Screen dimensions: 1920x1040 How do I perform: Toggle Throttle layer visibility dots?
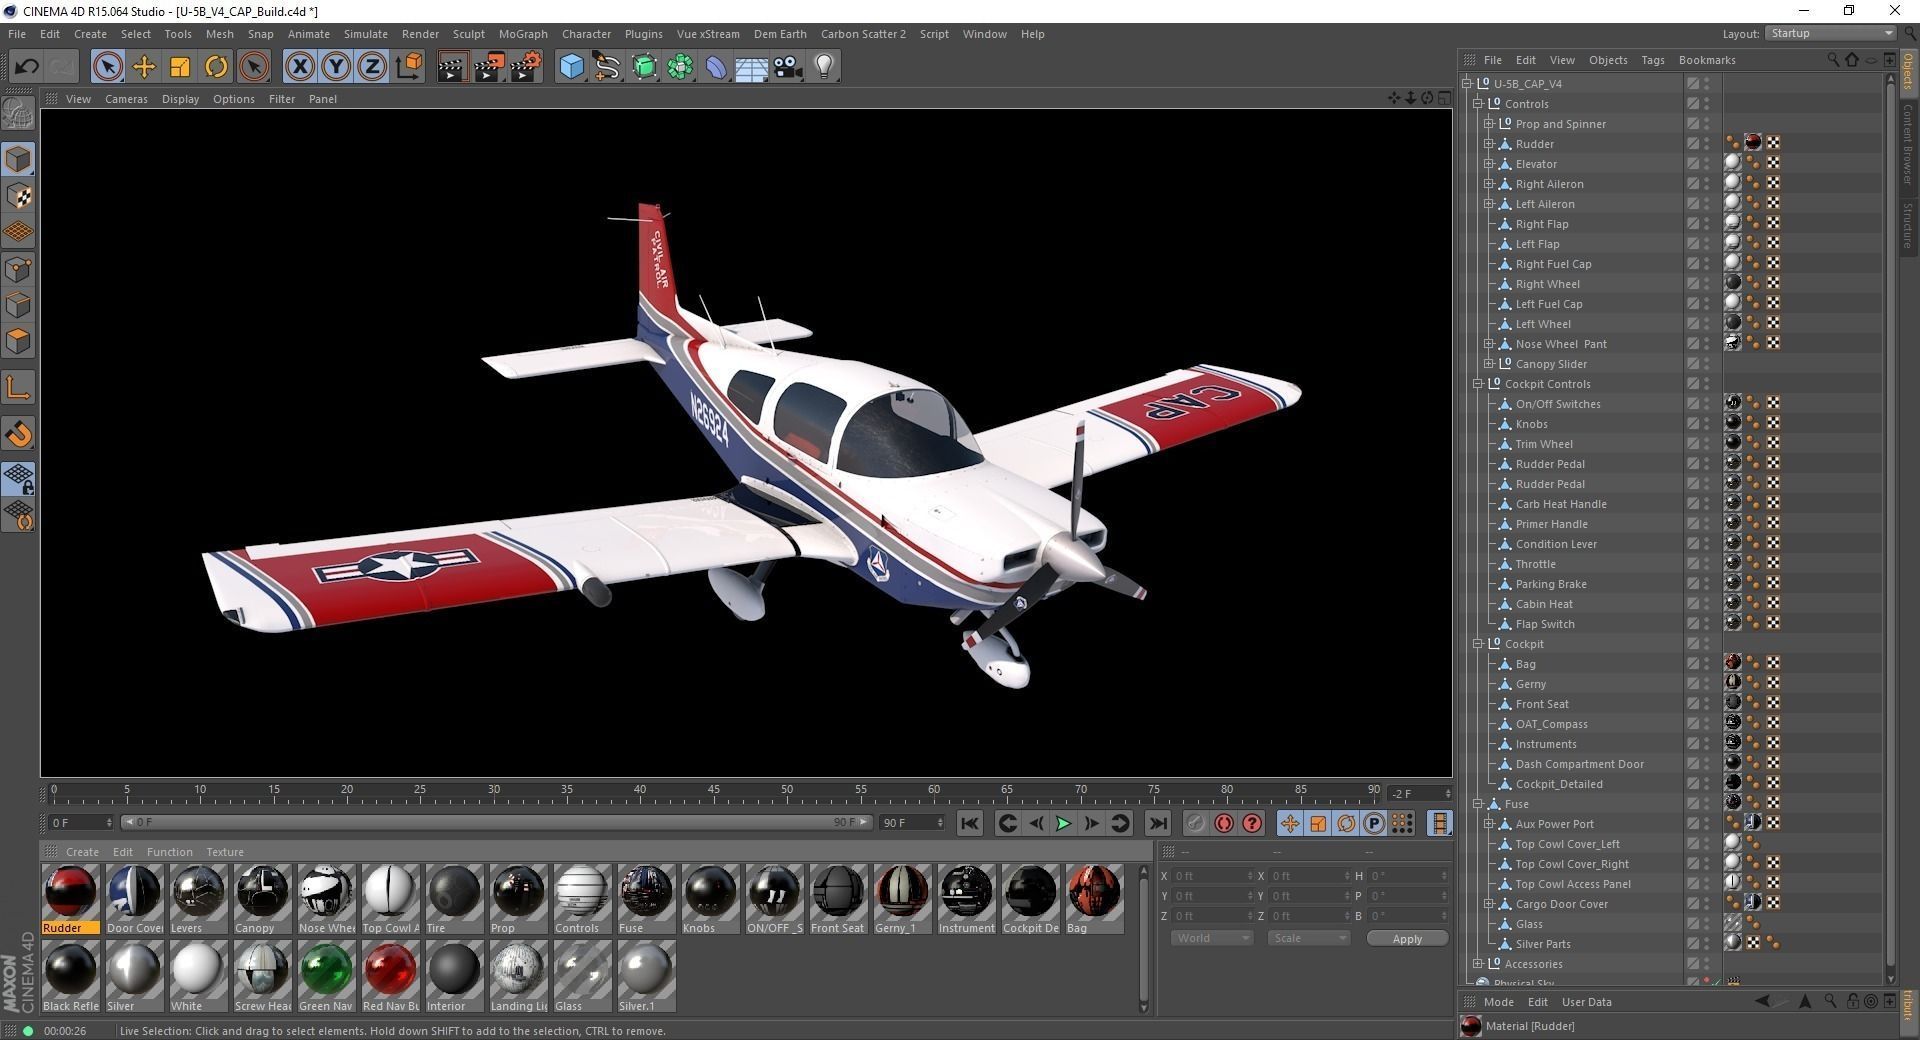(x=1707, y=564)
